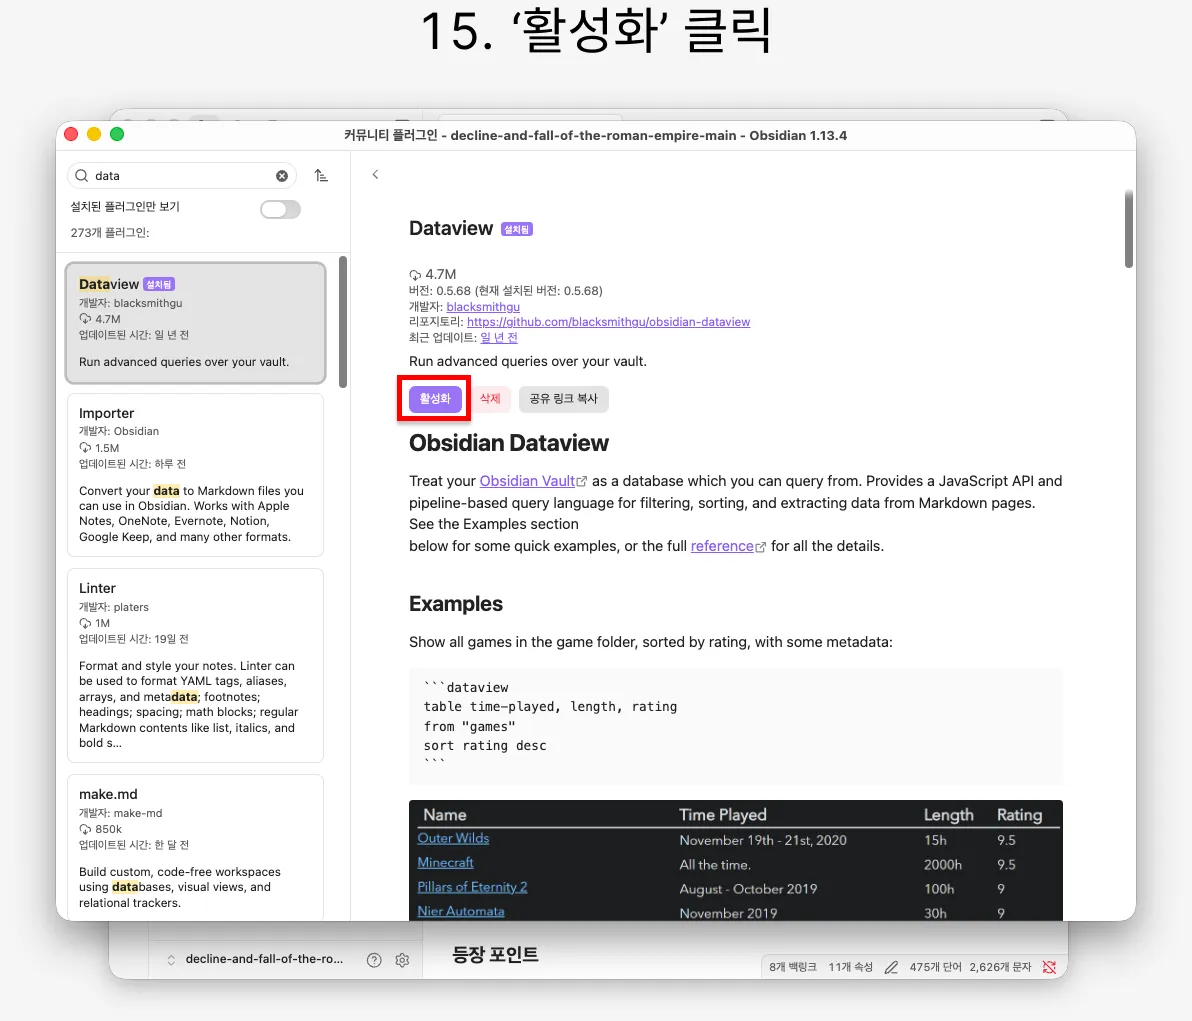Open the Minecraft table link

tap(445, 863)
